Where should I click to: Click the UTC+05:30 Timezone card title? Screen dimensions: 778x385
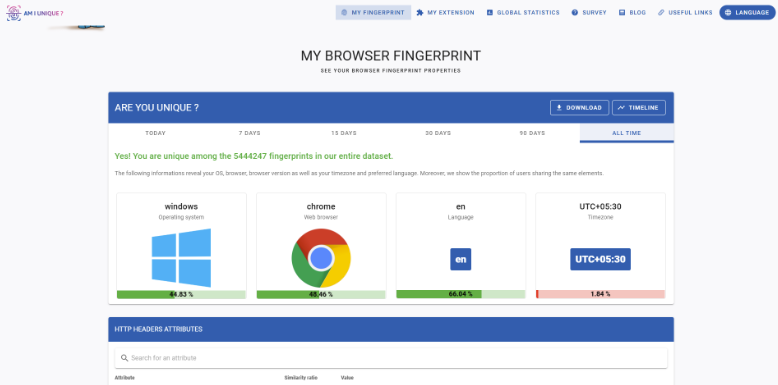[x=600, y=206]
